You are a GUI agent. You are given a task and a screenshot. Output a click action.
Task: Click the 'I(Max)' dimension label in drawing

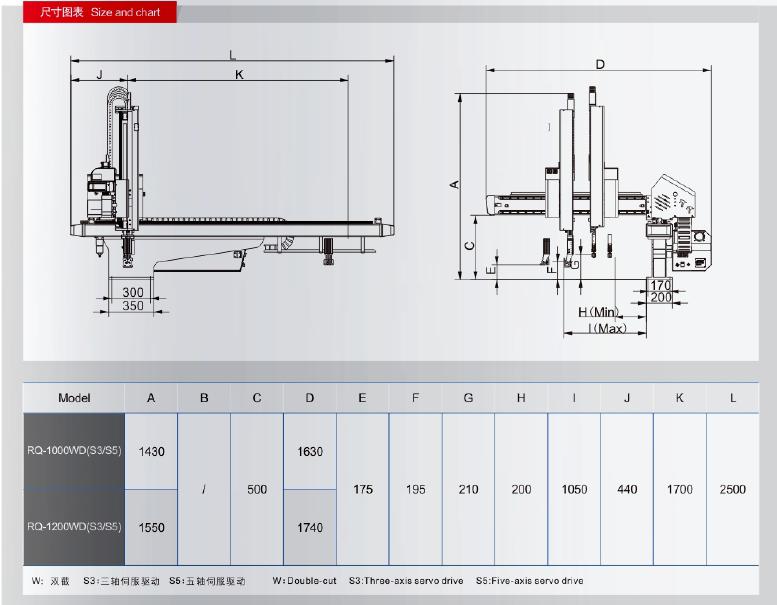(x=607, y=328)
